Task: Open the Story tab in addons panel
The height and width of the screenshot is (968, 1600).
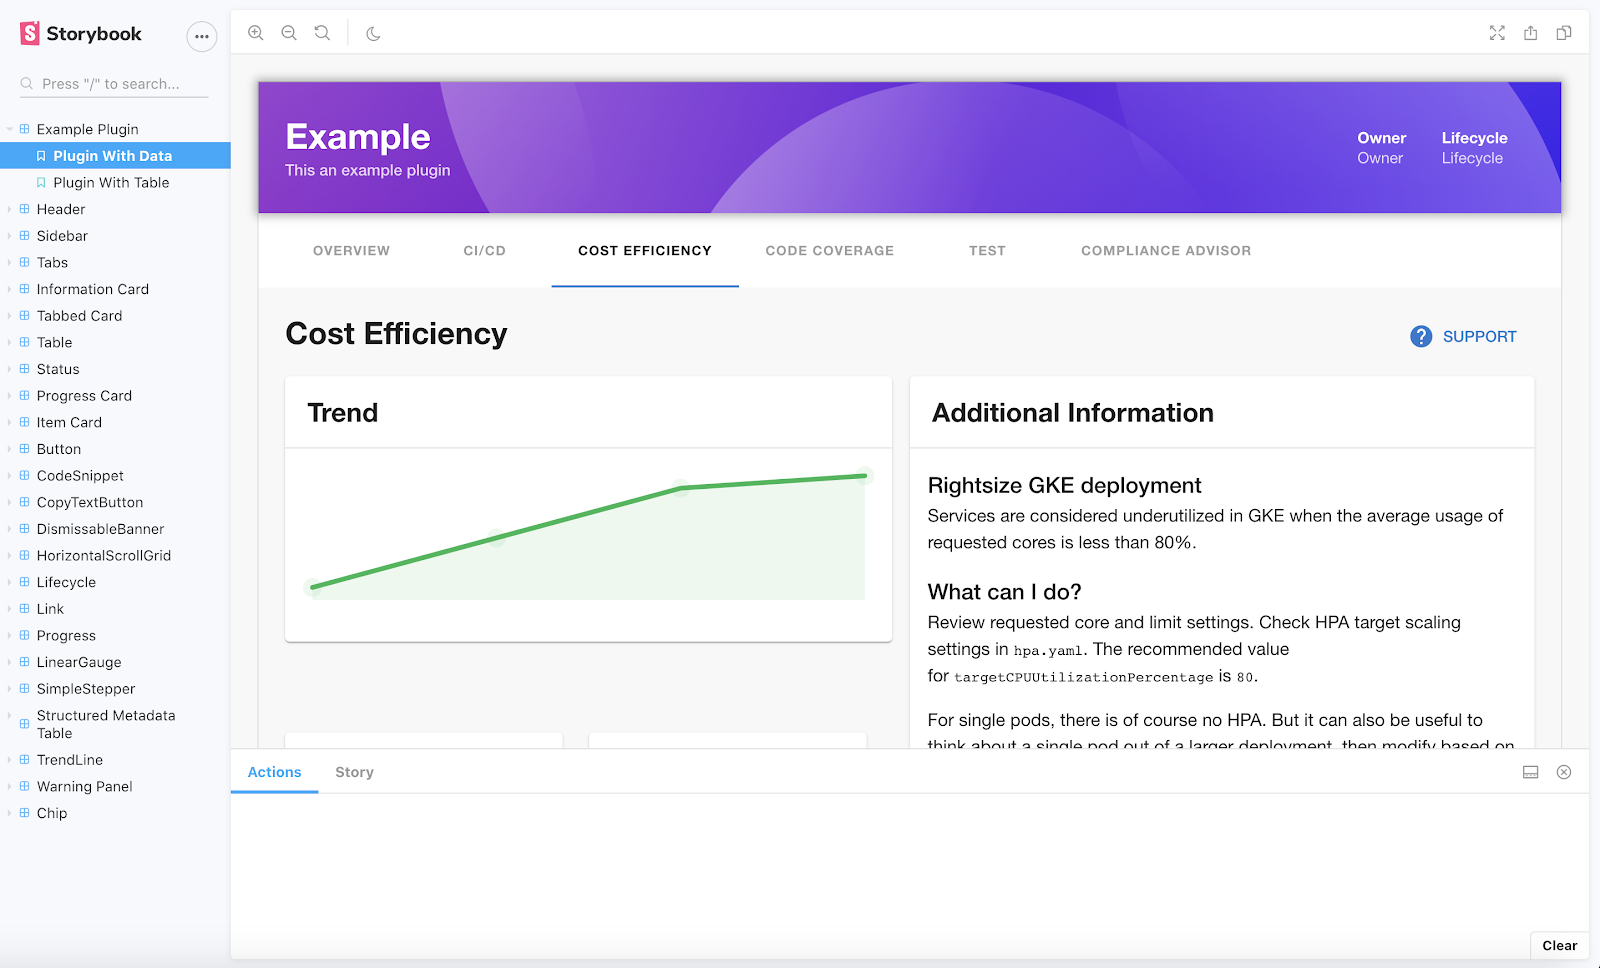Action: click(x=354, y=772)
